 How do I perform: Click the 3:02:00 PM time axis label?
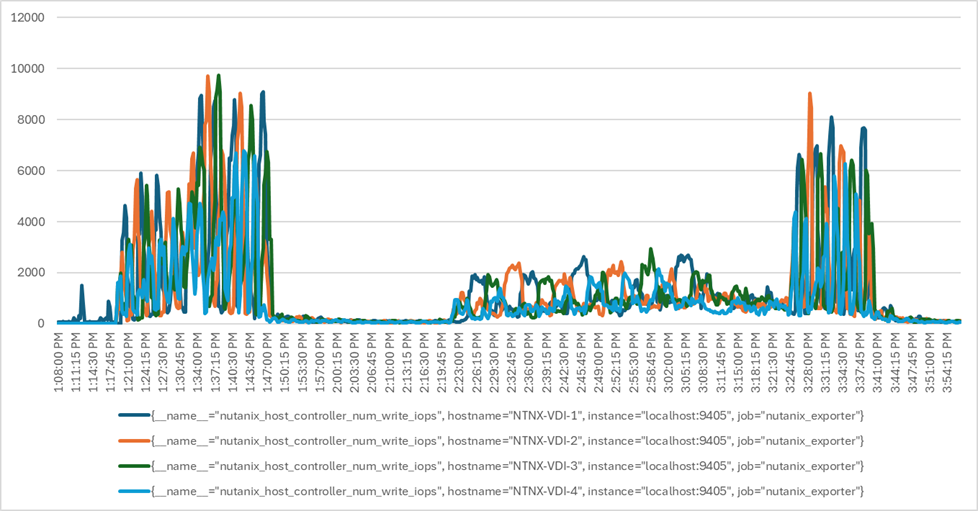click(669, 363)
